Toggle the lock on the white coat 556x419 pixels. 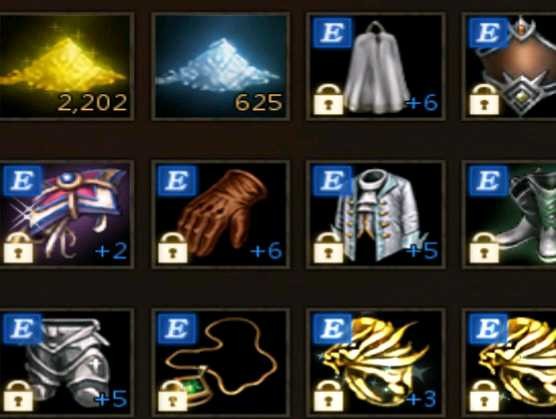[x=328, y=248]
